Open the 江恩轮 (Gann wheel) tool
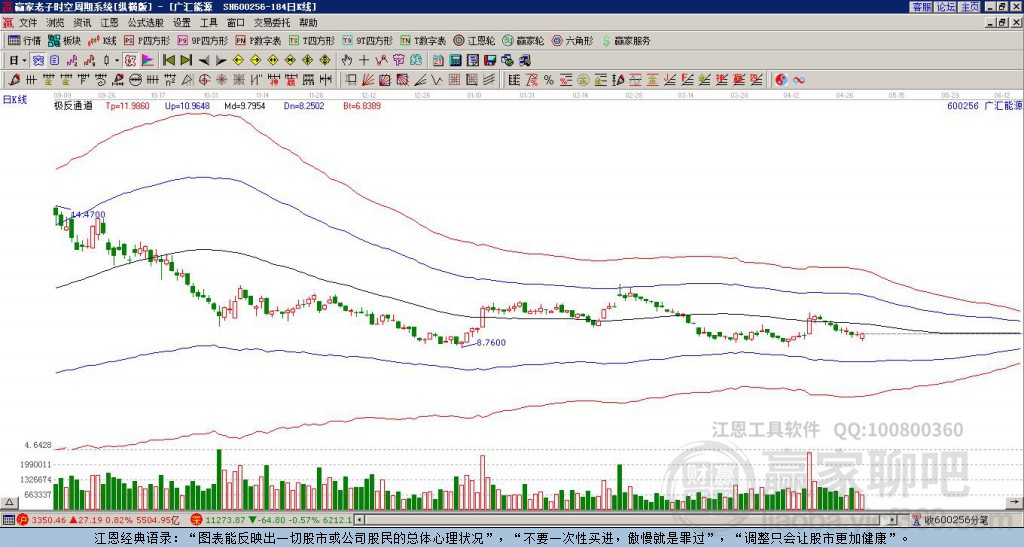This screenshot has height=548, width=1024. pyautogui.click(x=474, y=40)
